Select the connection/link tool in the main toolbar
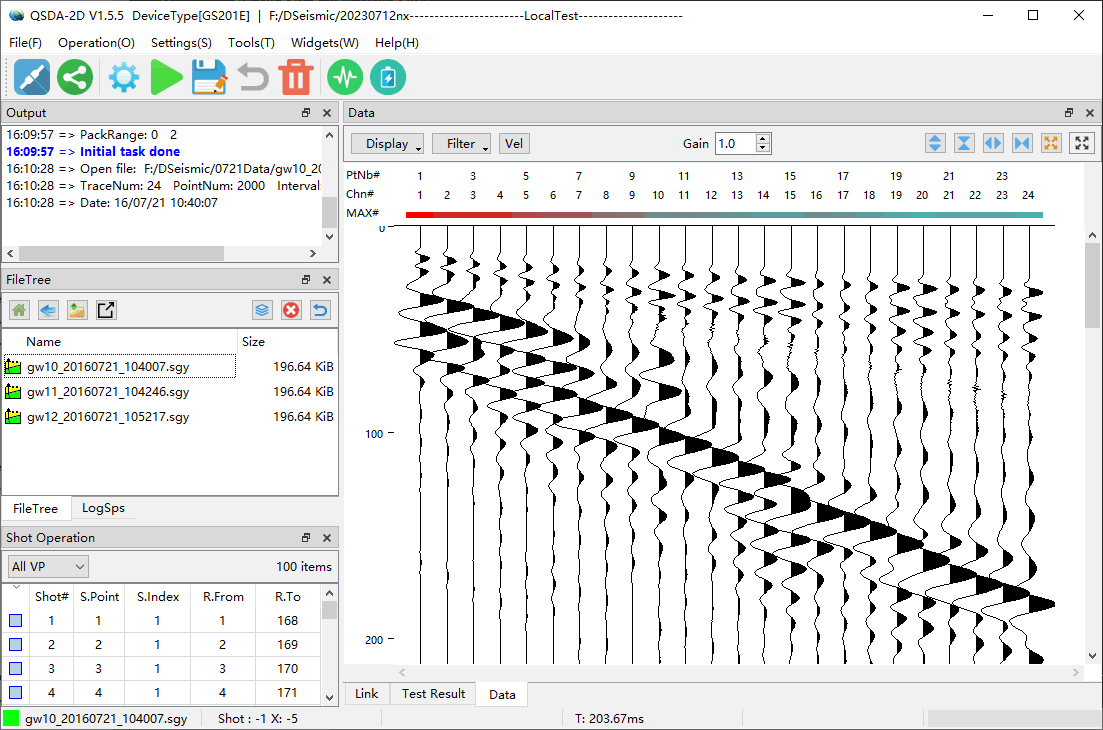The height and width of the screenshot is (730, 1103). 32,77
